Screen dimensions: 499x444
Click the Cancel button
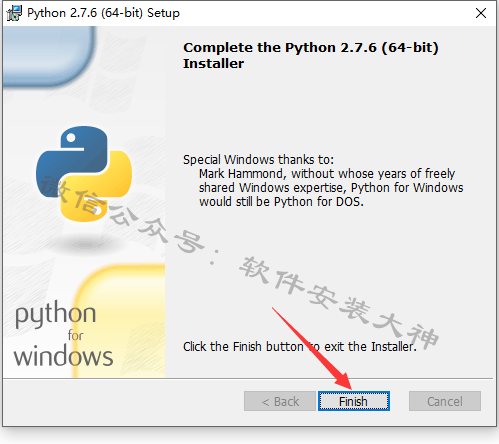coord(445,401)
